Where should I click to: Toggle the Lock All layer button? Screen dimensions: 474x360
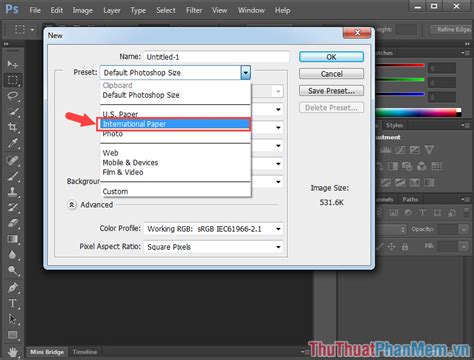[x=405, y=247]
